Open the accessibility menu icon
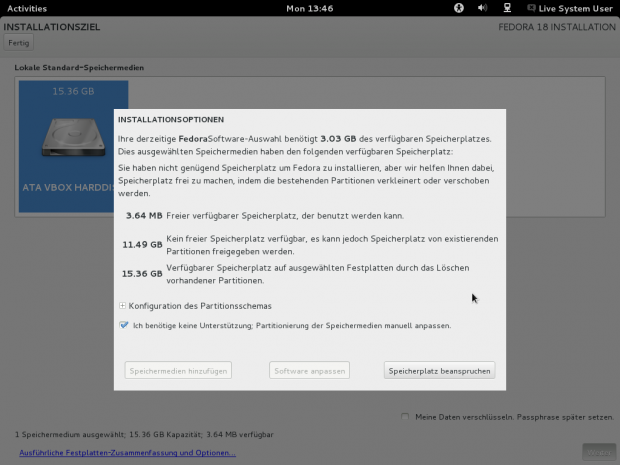620x465 pixels. tap(459, 8)
